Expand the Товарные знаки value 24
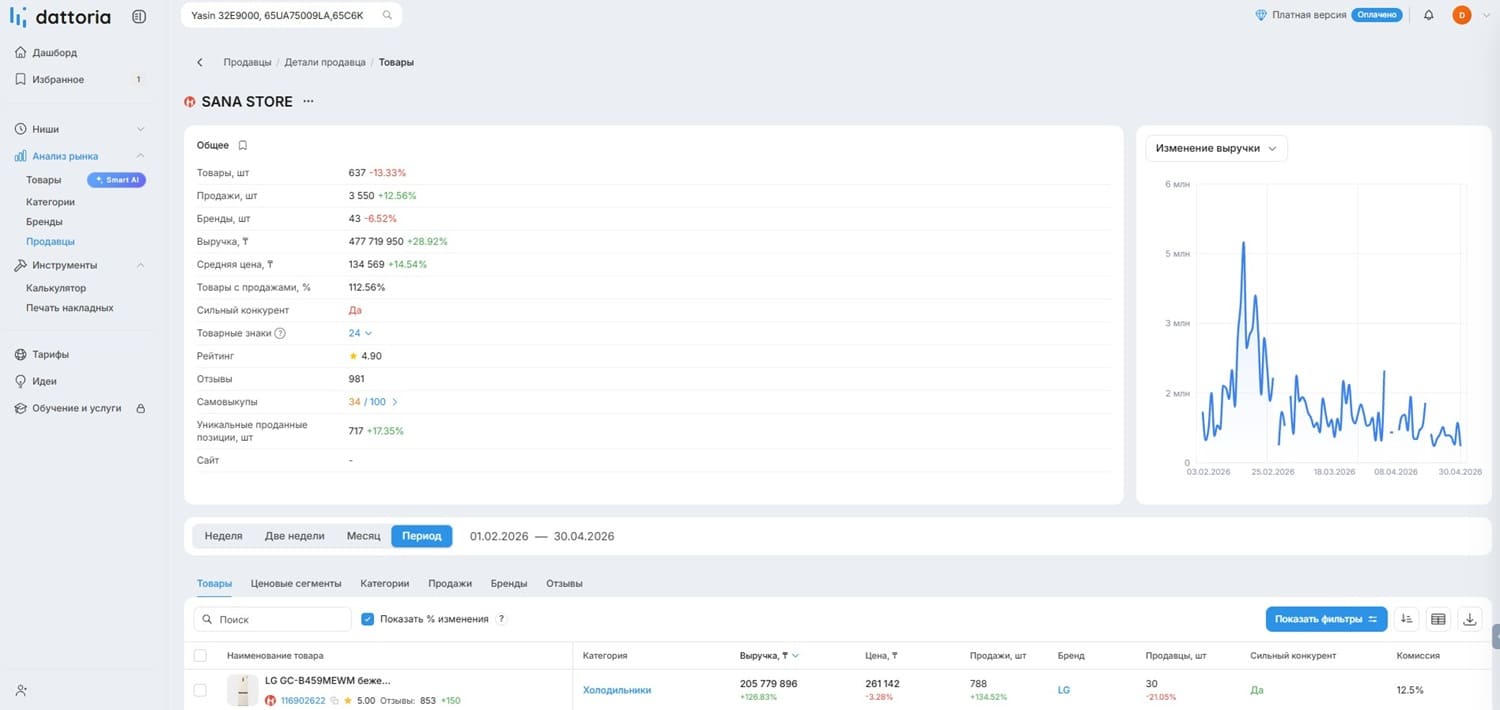This screenshot has width=1500, height=710. click(x=360, y=333)
